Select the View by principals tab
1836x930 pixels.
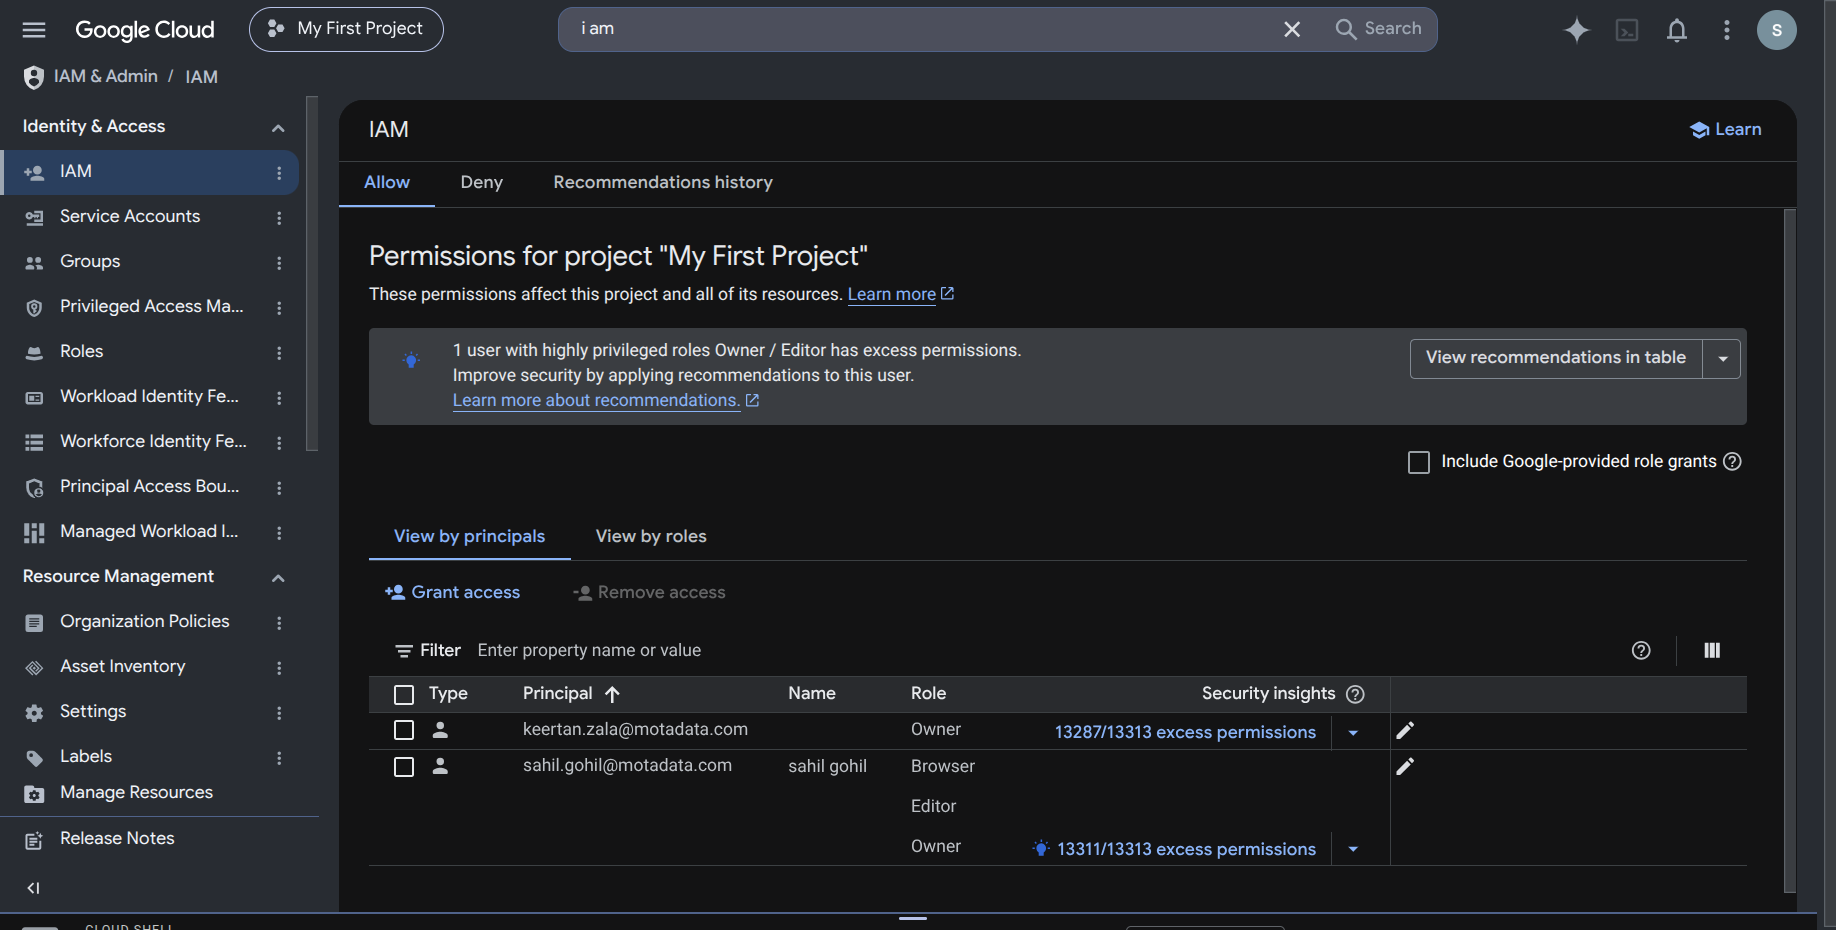[470, 537]
